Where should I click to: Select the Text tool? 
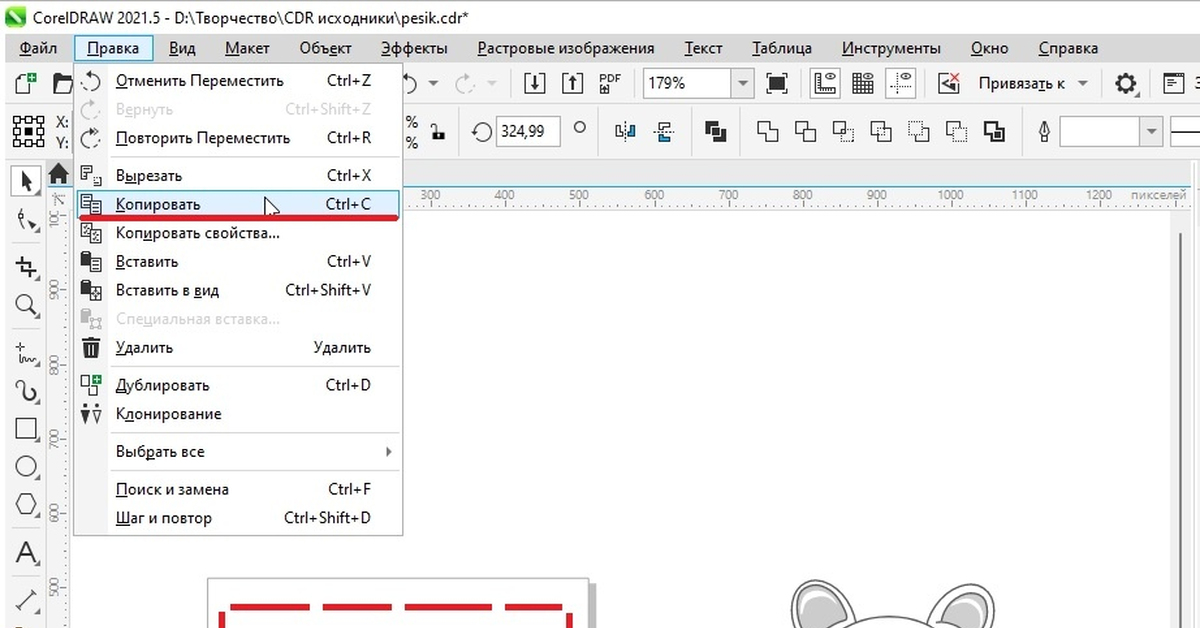pyautogui.click(x=25, y=553)
